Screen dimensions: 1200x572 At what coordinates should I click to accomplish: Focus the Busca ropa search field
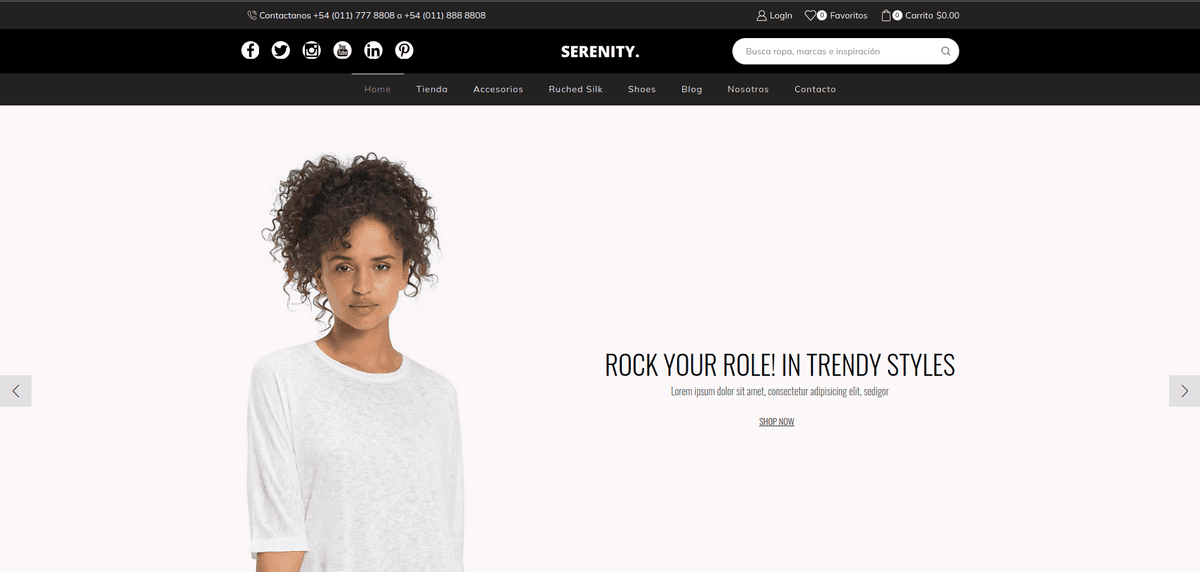(x=836, y=51)
